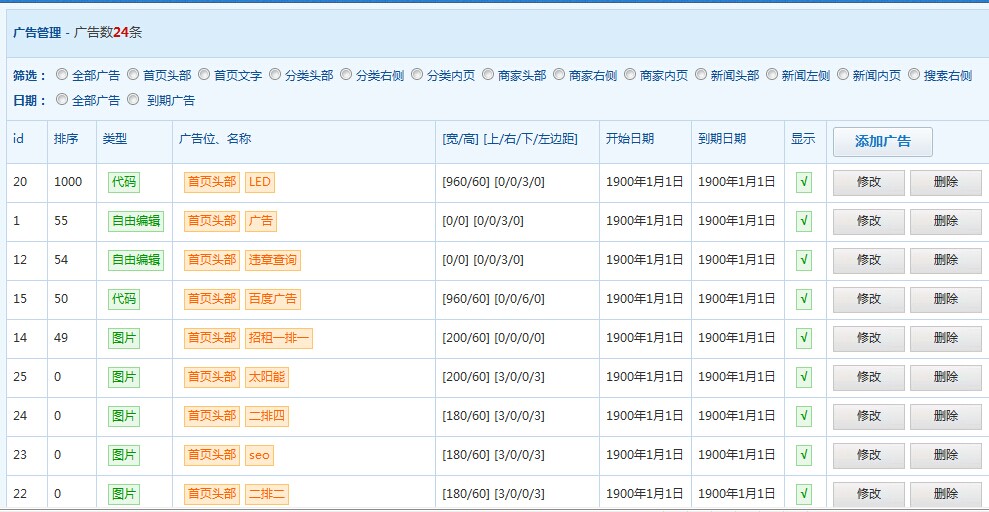
Task: Click 删除 for the 百度广告 row
Action: point(945,299)
